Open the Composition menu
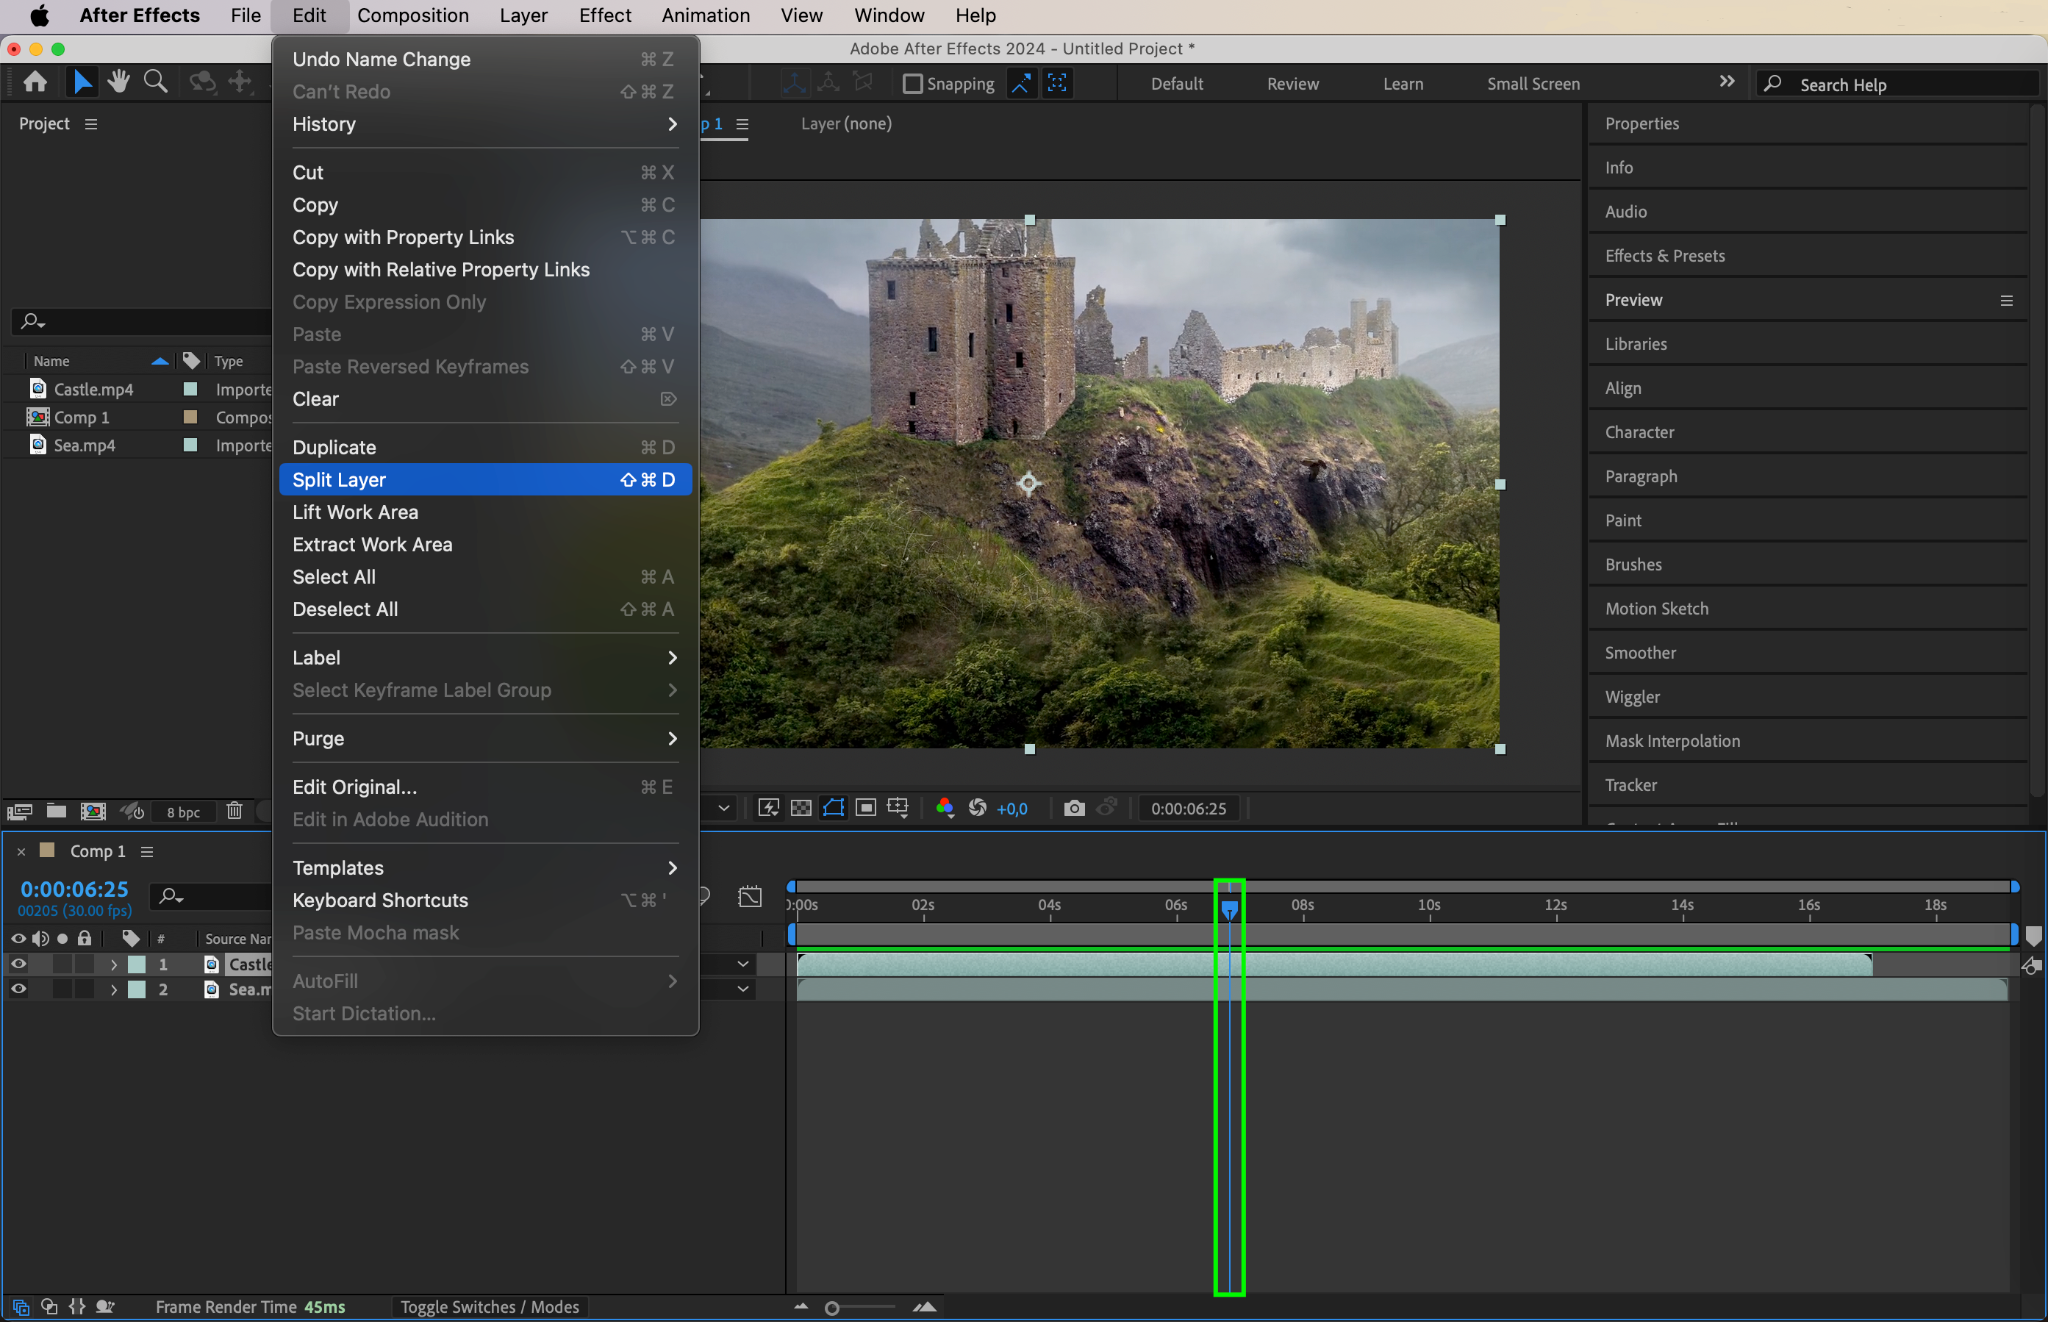This screenshot has height=1322, width=2048. tap(412, 15)
